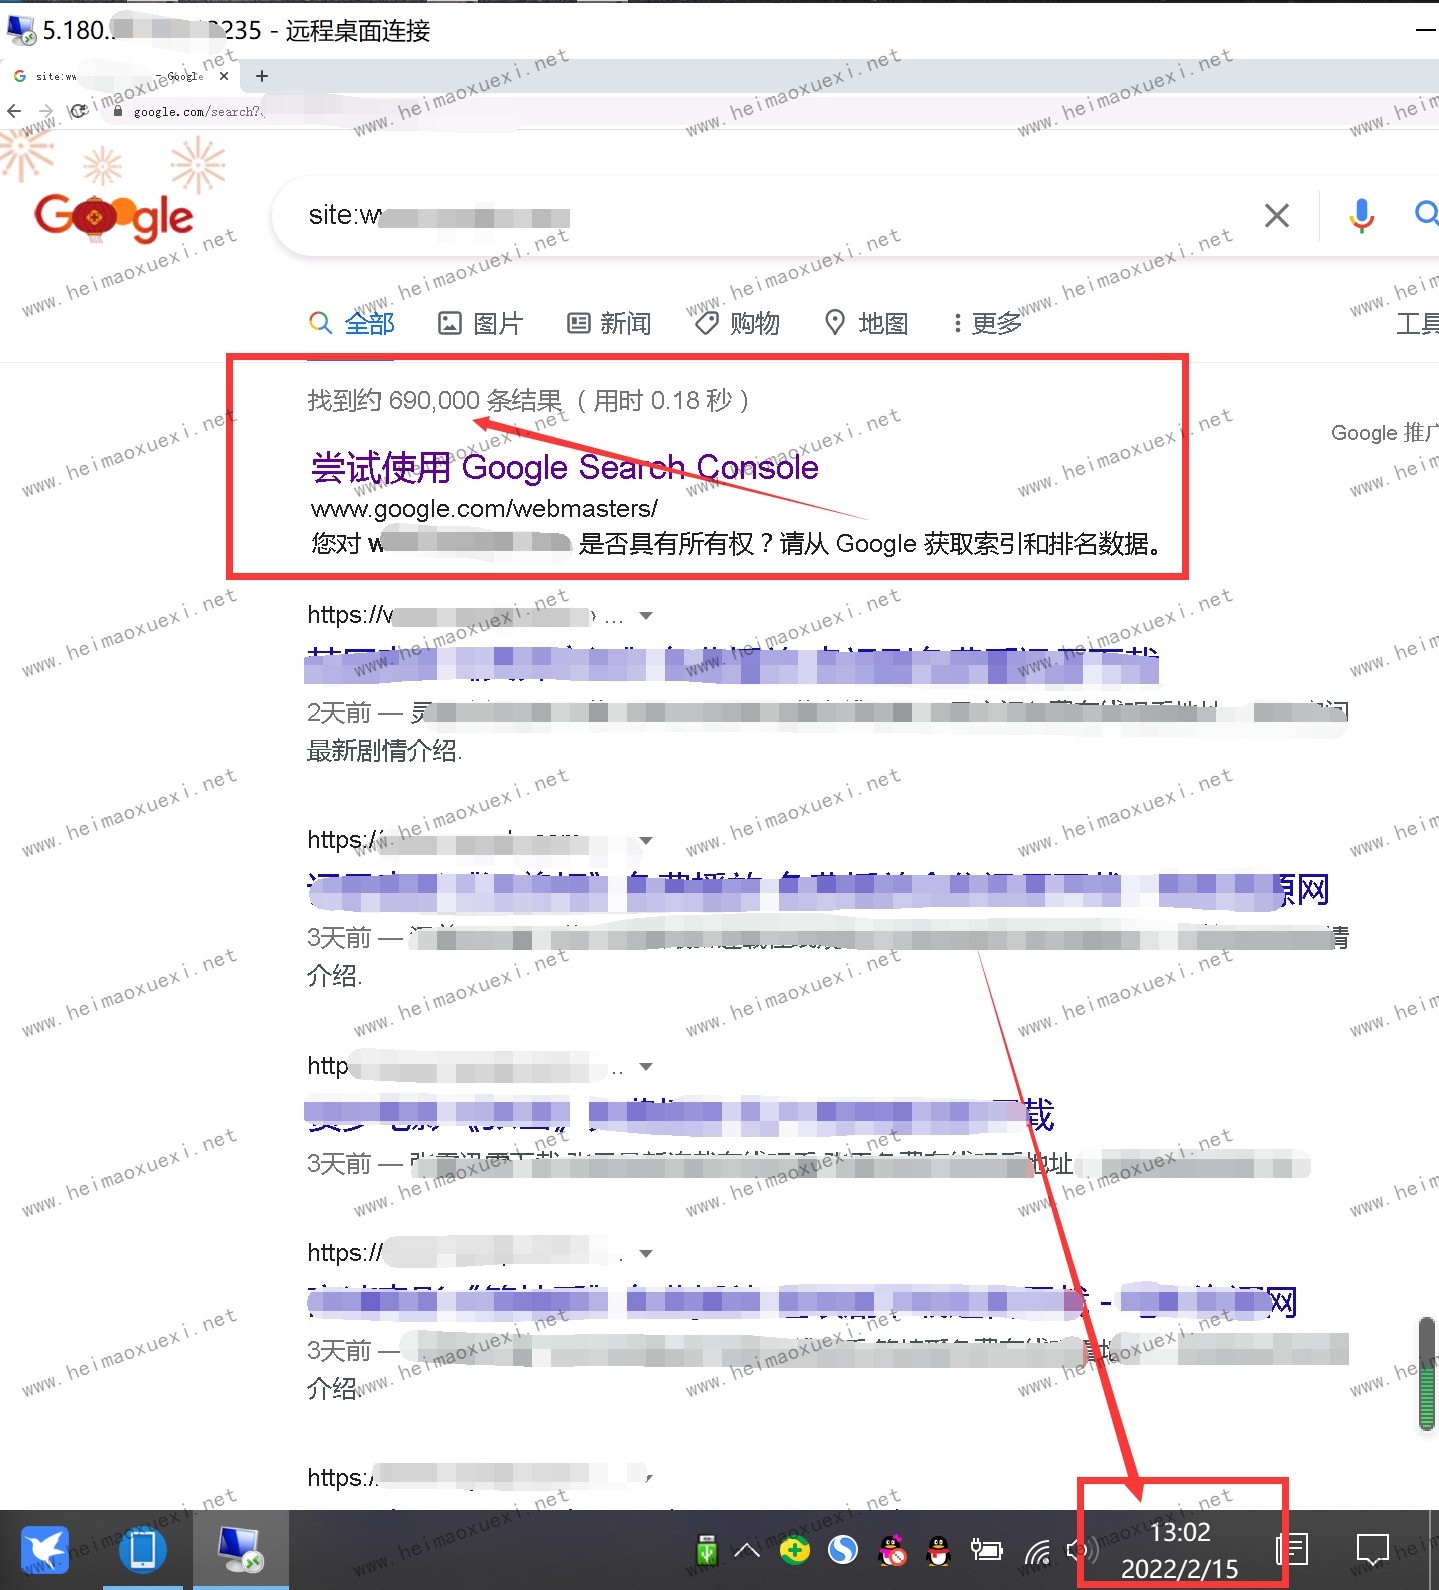1439x1590 pixels.
Task: Open the Sogou browser tray icon
Action: 843,1550
